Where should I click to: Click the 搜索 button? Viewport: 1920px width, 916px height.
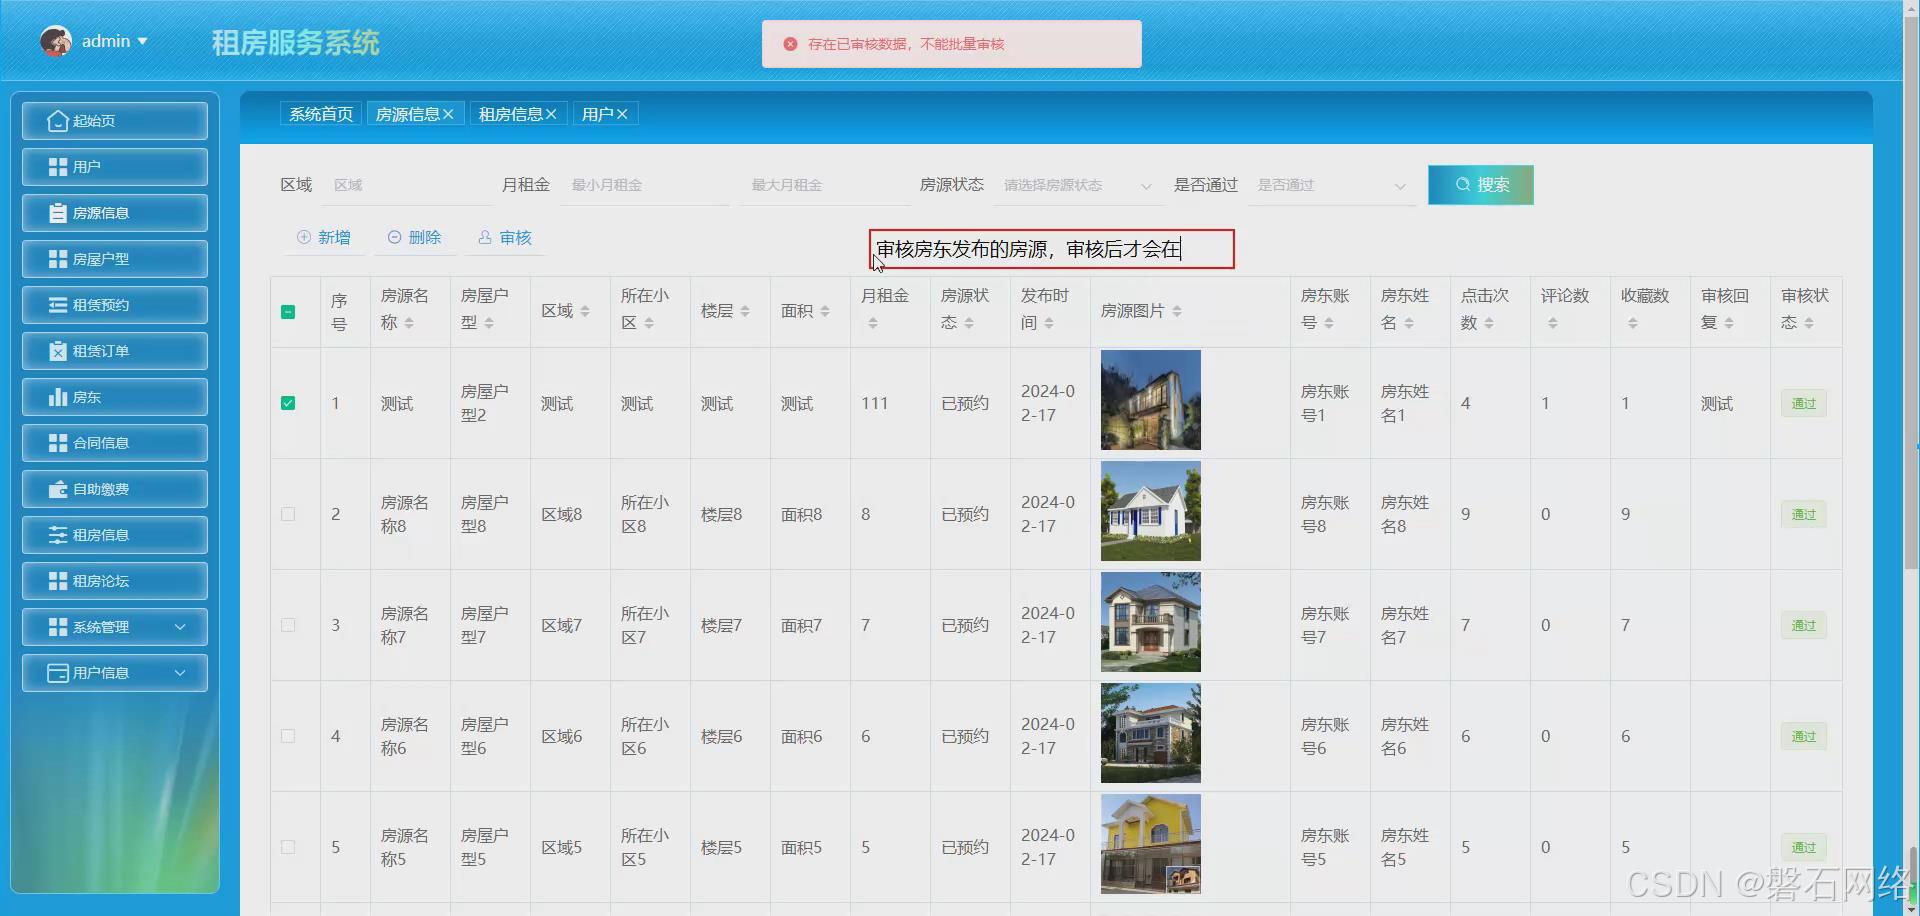[1481, 185]
